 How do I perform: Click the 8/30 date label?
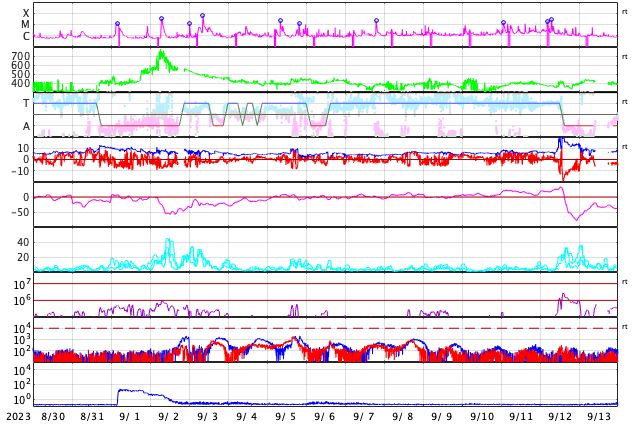click(53, 417)
